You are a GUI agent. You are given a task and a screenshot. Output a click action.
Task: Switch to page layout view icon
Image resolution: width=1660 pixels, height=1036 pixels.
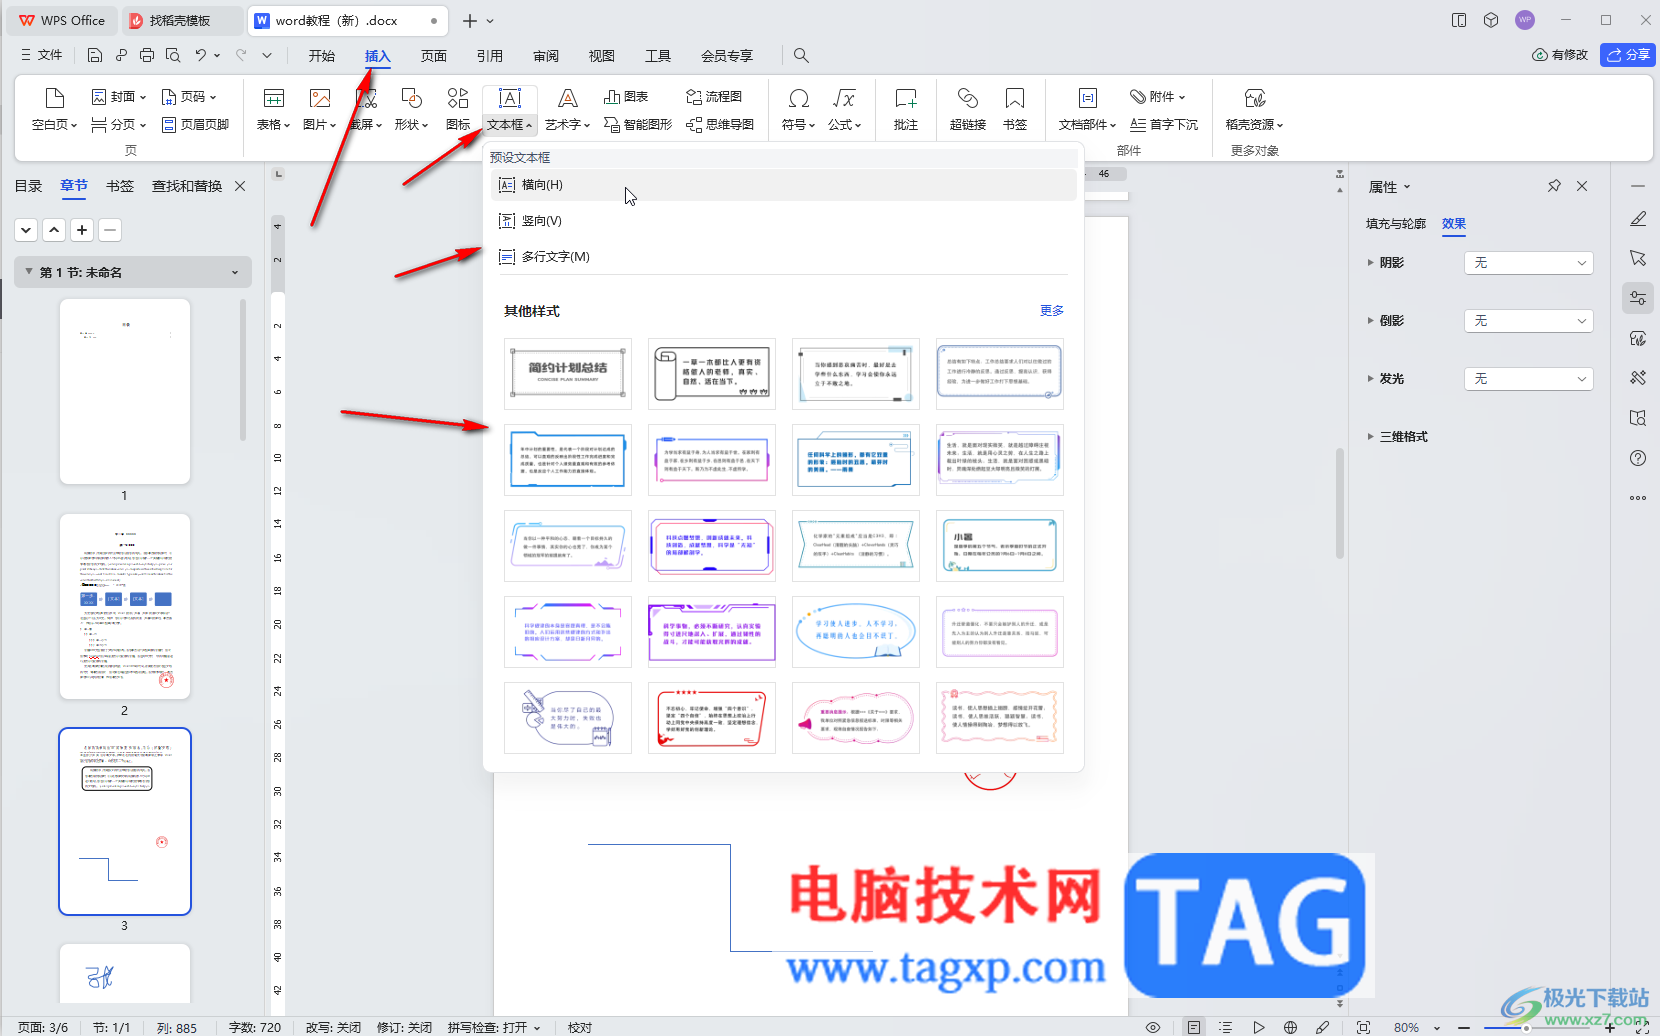[x=1194, y=1028]
